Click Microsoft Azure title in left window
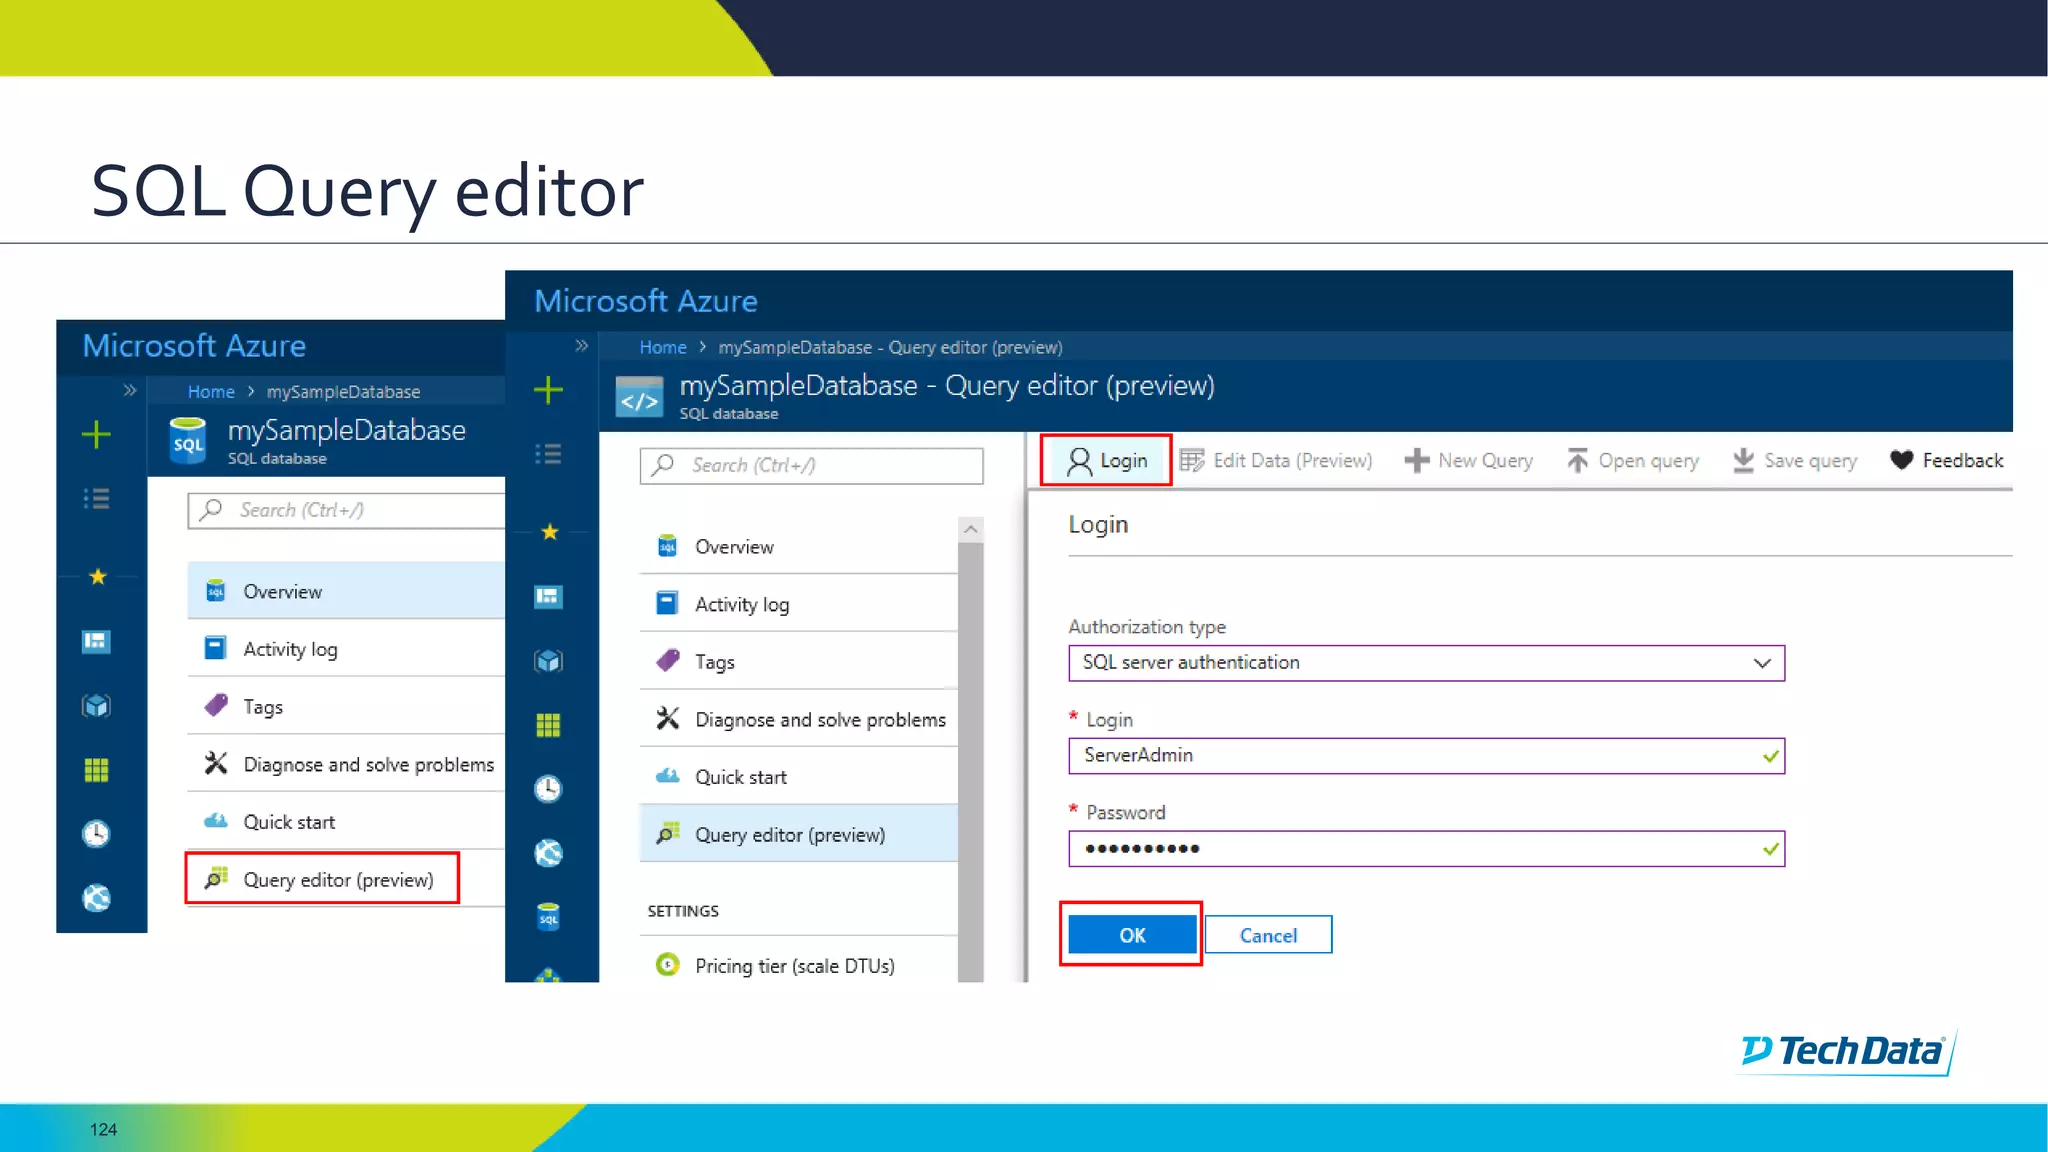This screenshot has height=1152, width=2048. [194, 345]
